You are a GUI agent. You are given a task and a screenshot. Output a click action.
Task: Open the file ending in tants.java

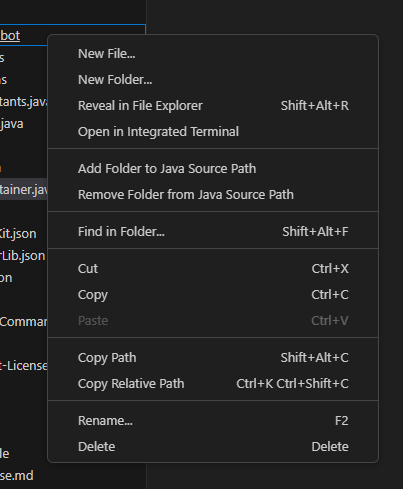[x=23, y=102]
